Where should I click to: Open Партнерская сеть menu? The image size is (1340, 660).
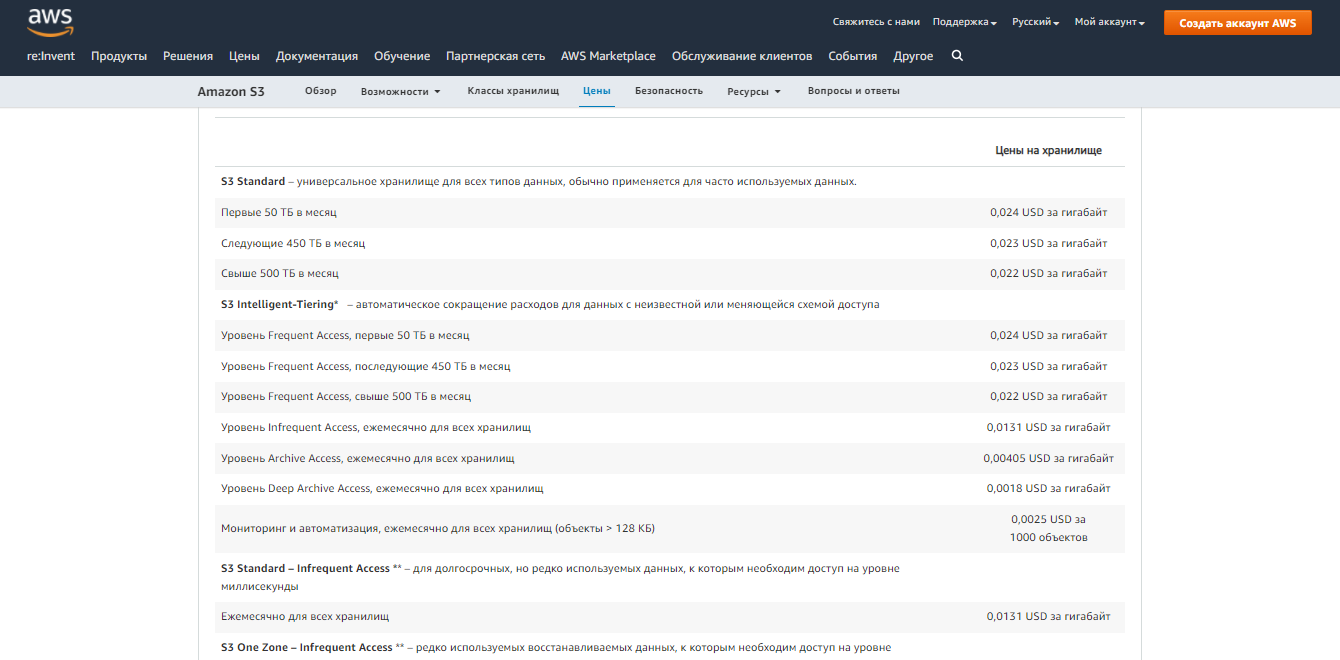point(495,56)
